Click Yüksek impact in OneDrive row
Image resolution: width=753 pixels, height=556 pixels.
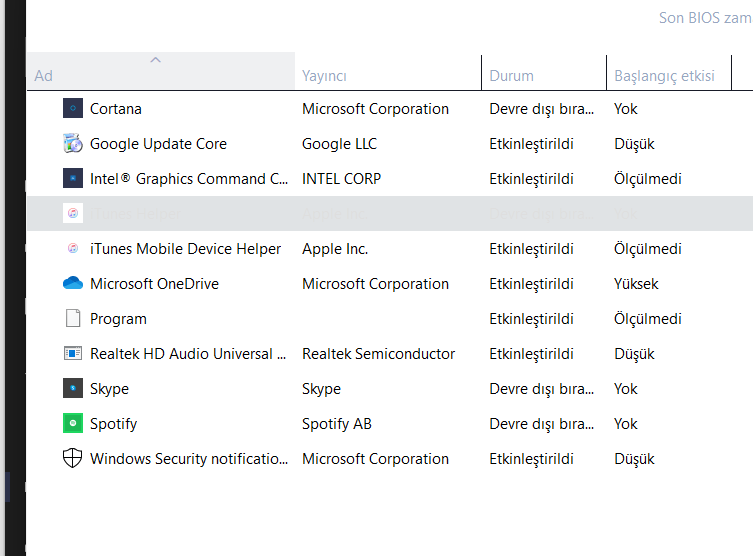[636, 284]
